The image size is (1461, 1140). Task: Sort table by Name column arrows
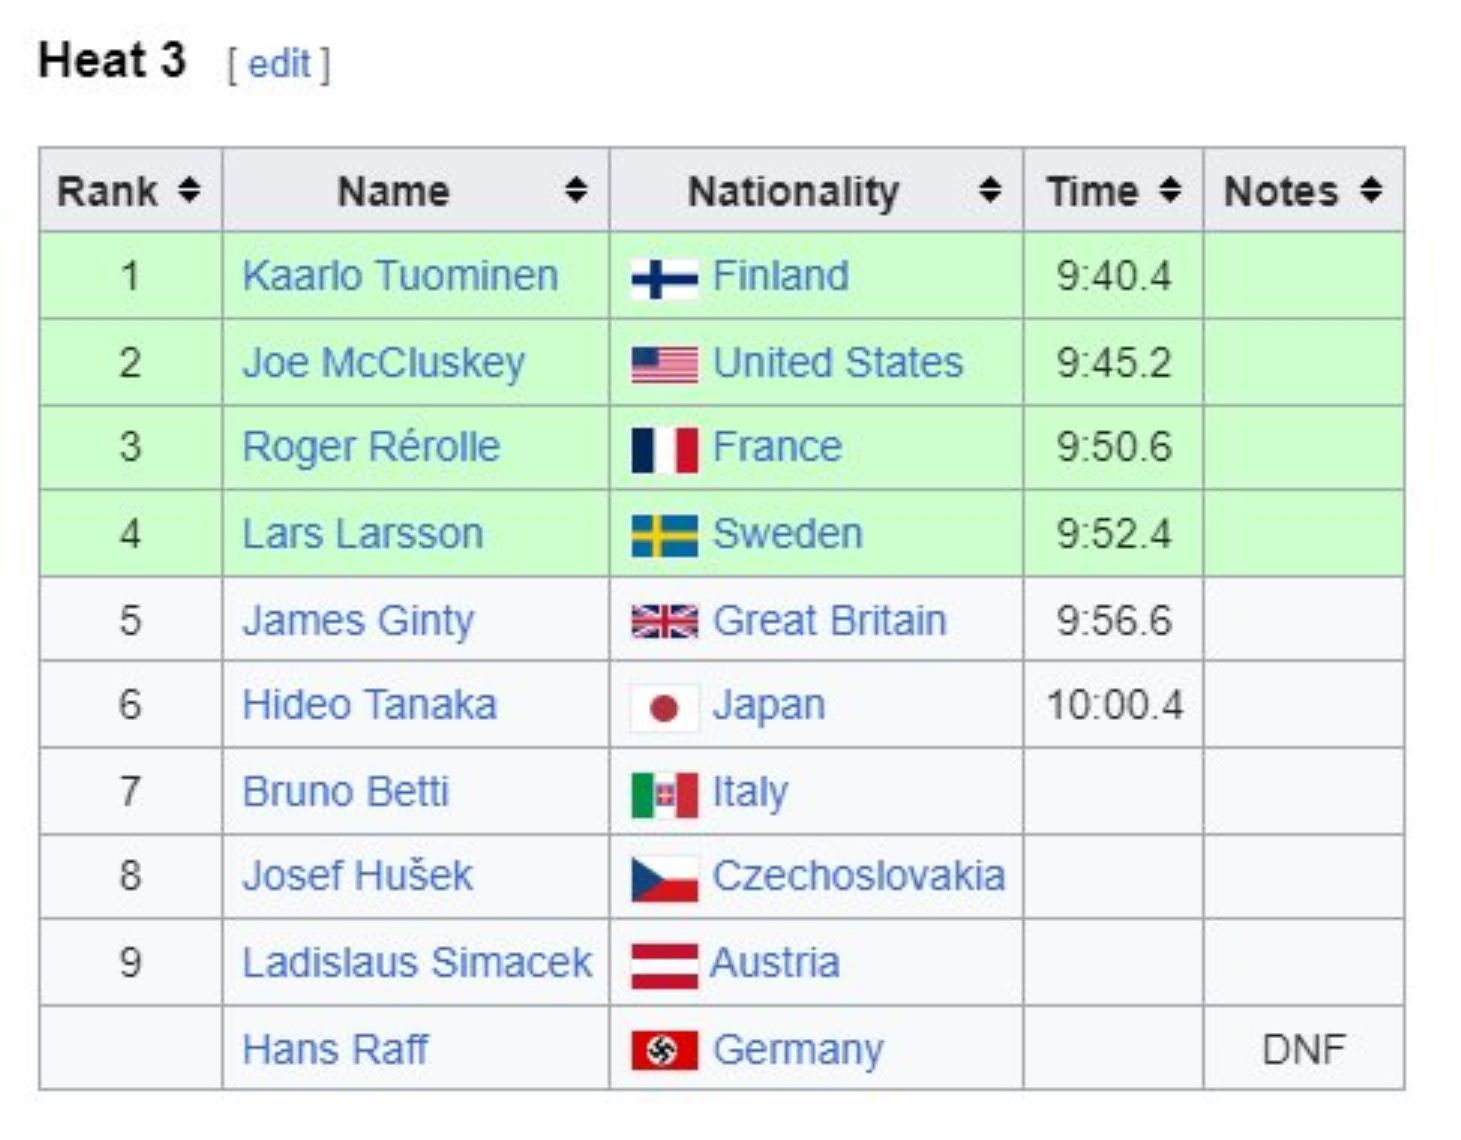[576, 190]
